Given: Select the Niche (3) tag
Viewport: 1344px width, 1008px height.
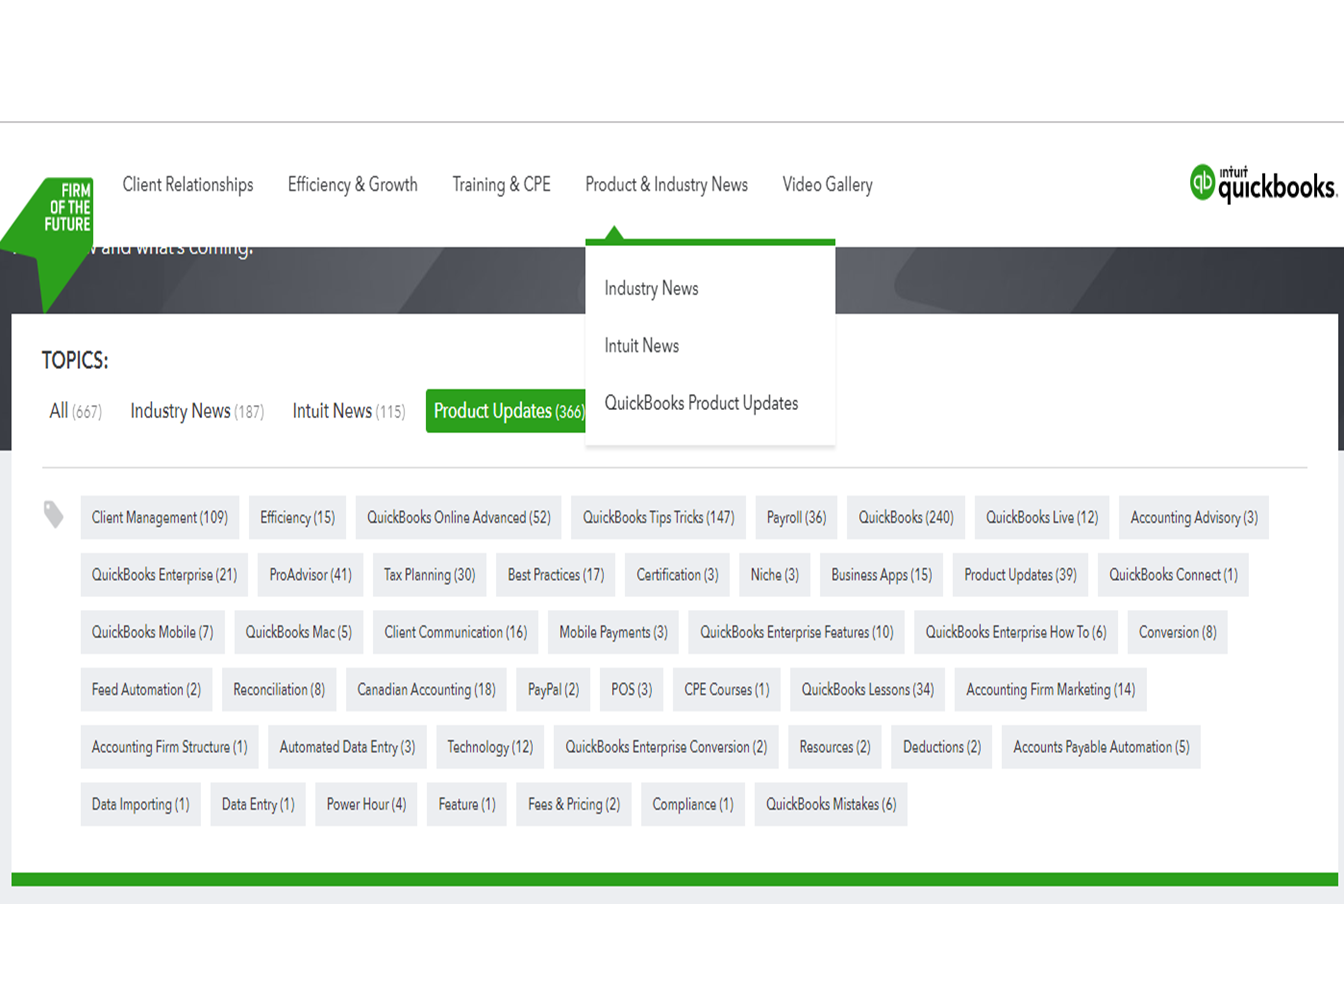Looking at the screenshot, I should pos(775,575).
